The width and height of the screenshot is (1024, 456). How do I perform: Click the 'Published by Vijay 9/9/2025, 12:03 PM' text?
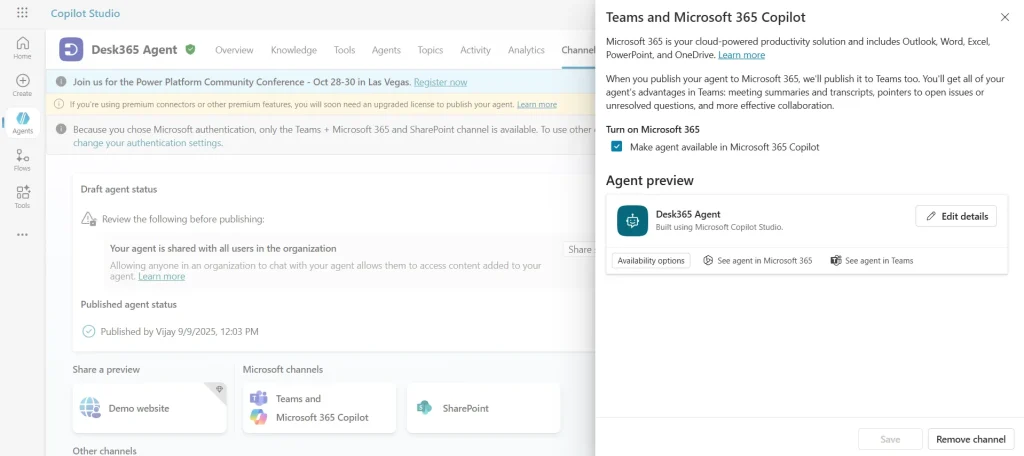(180, 331)
